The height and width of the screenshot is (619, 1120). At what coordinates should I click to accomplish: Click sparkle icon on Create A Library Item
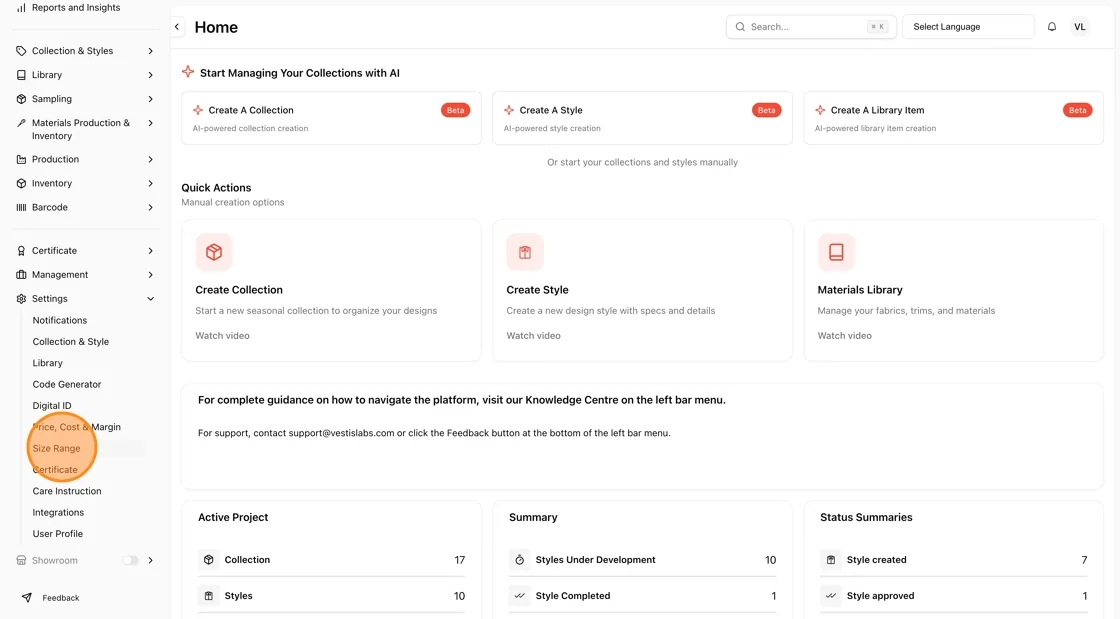point(820,110)
